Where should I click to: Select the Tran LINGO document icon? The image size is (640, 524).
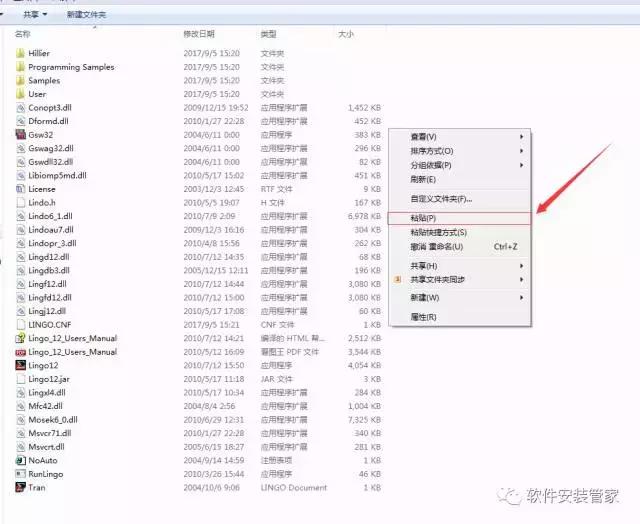[x=20, y=487]
